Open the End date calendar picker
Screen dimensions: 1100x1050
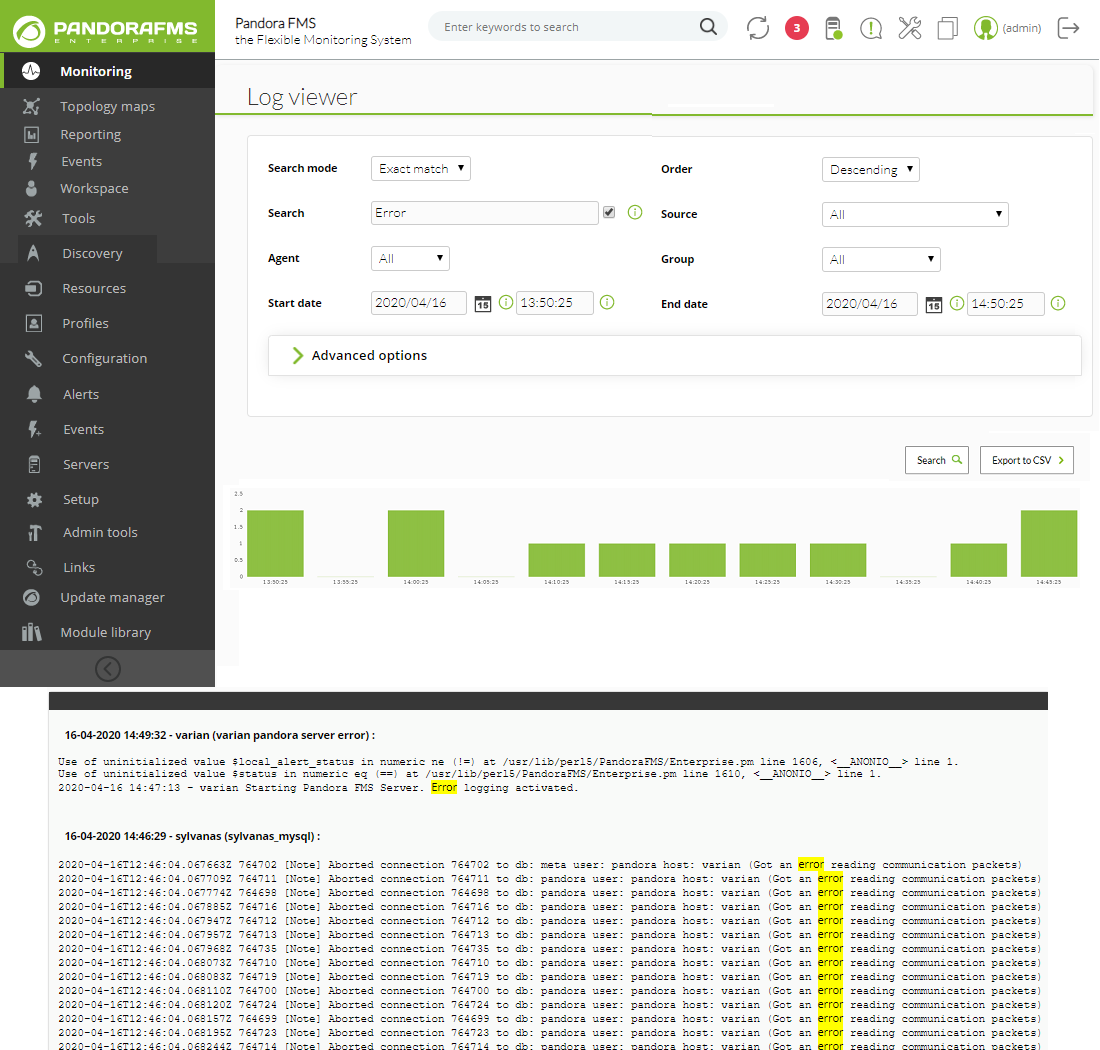(933, 304)
